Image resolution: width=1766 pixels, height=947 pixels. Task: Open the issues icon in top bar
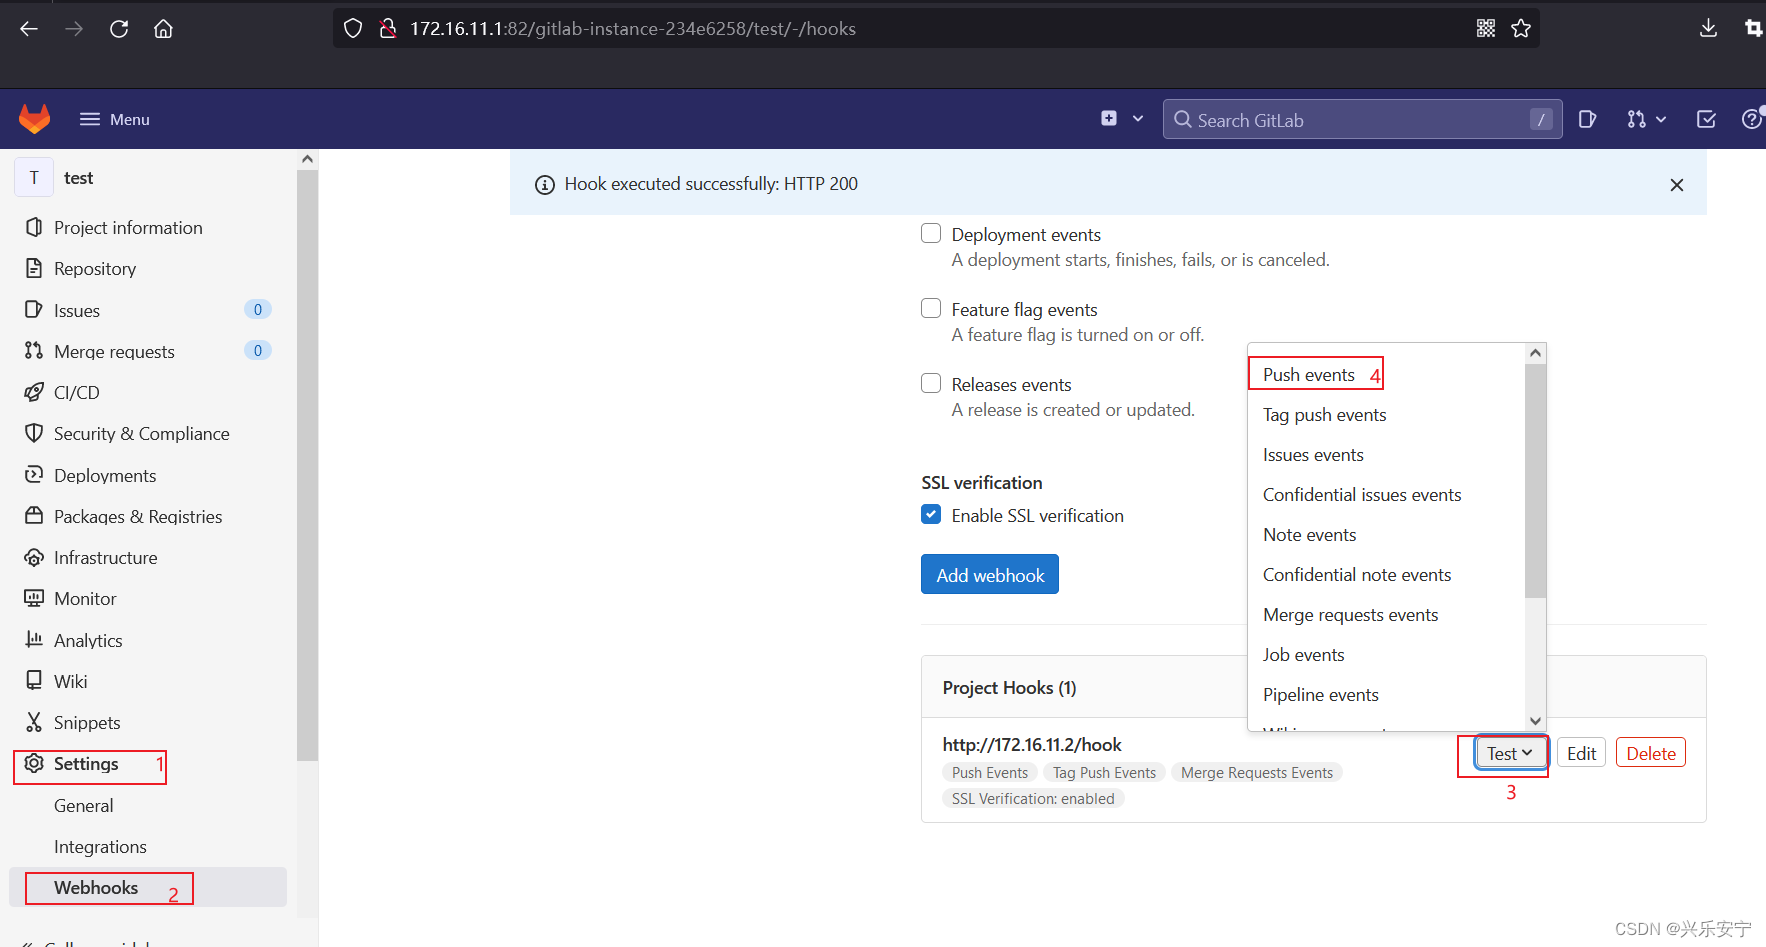1587,119
